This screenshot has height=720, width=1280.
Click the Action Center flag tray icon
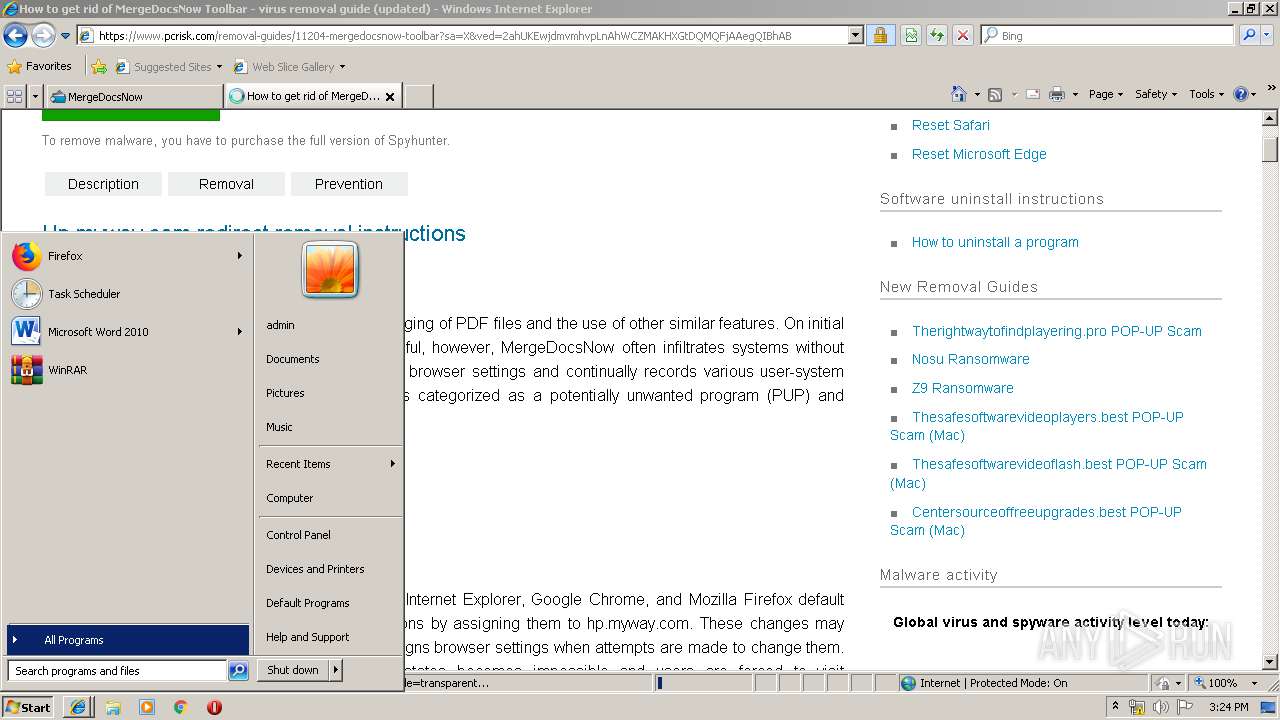[x=1185, y=707]
